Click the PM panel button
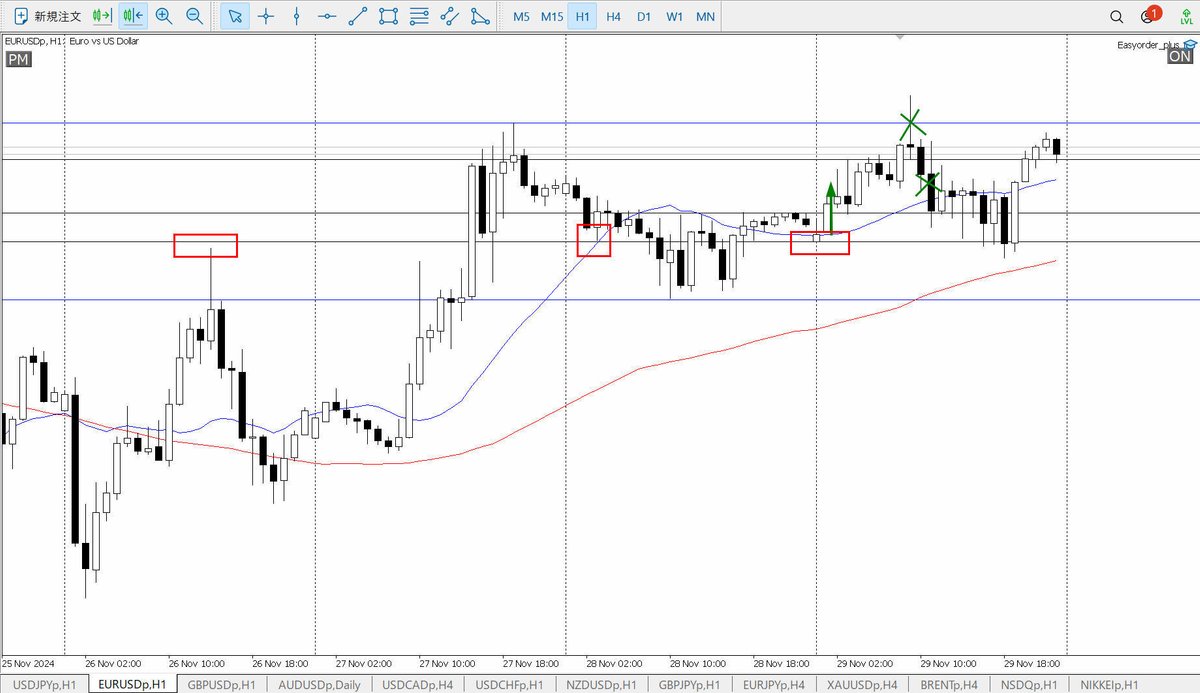Image resolution: width=1200 pixels, height=693 pixels. (18, 60)
